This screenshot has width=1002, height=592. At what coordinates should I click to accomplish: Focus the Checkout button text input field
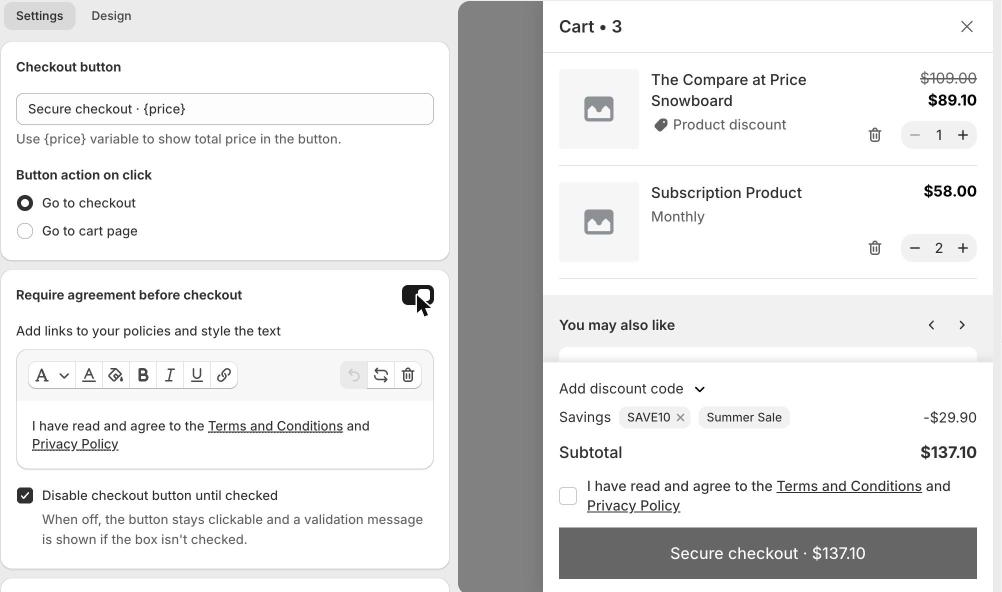pos(225,109)
